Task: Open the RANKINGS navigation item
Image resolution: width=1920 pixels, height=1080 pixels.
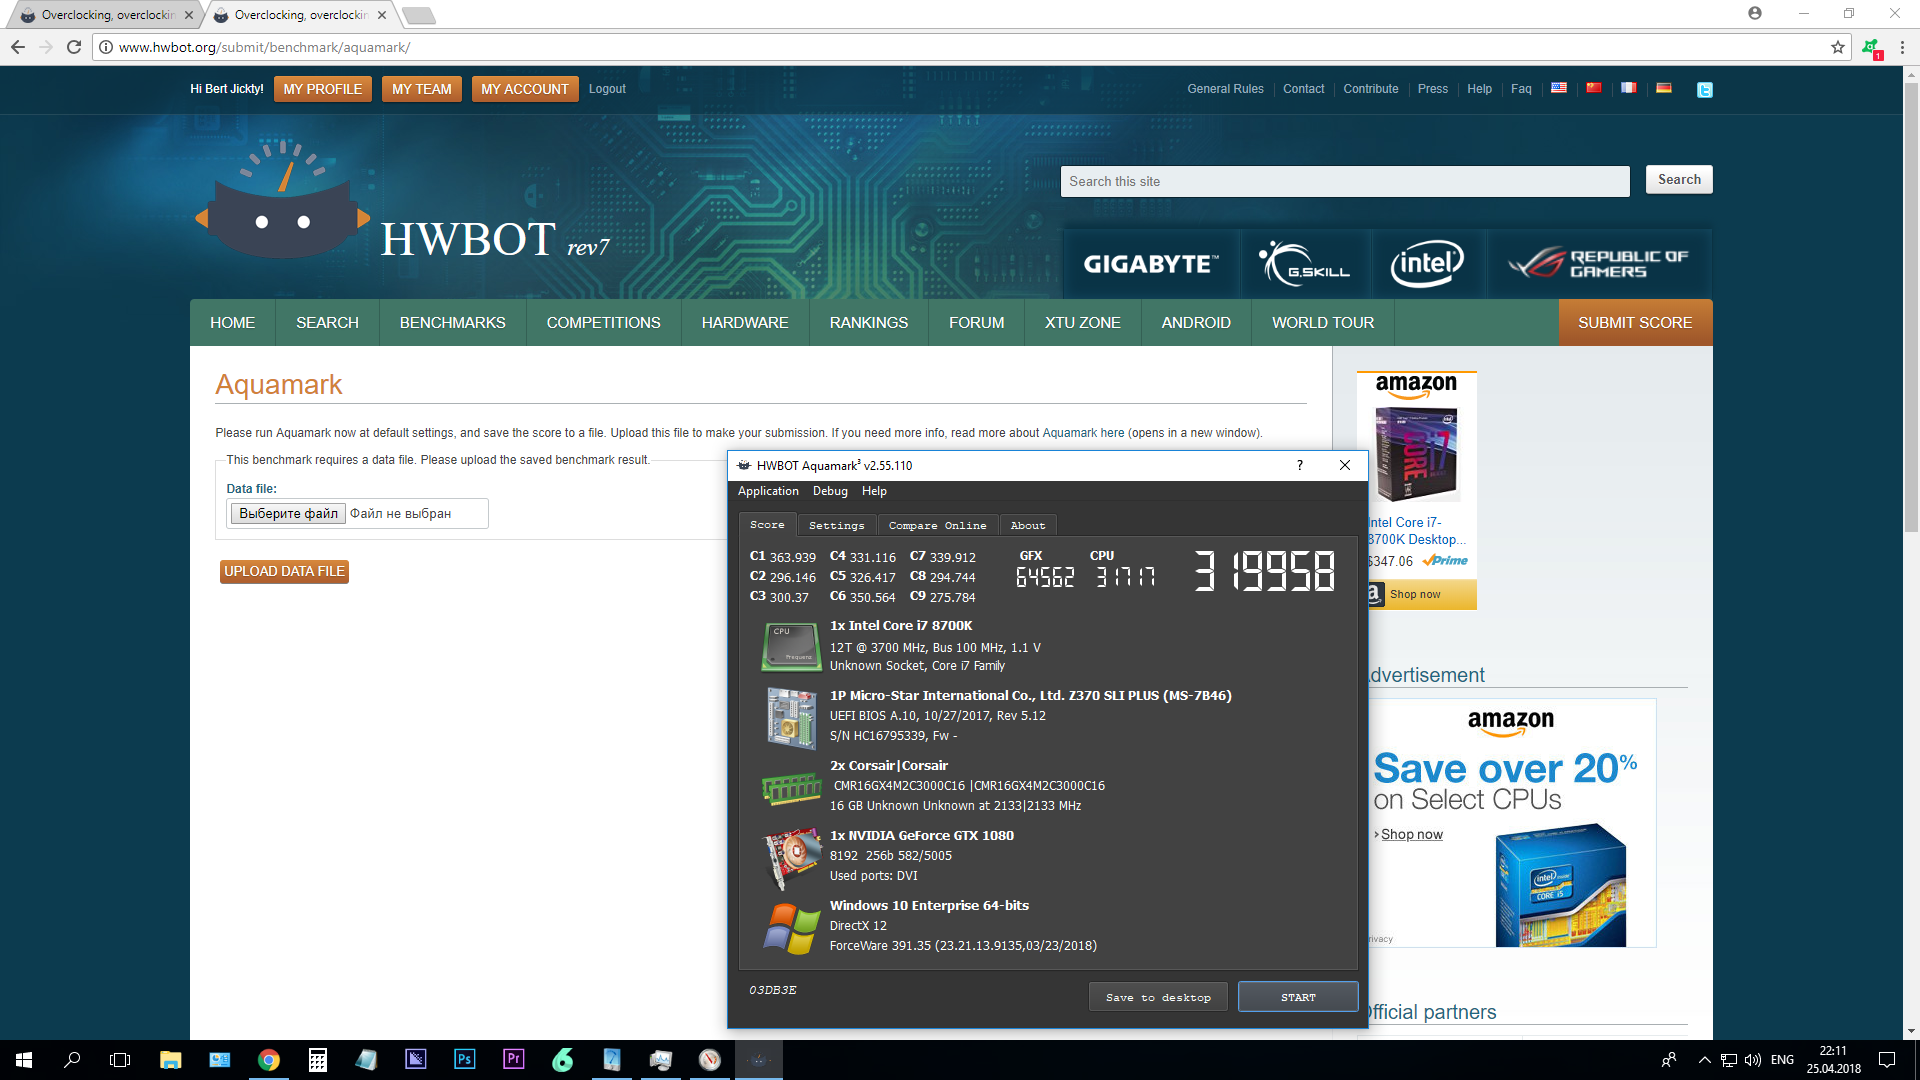Action: pos(868,322)
